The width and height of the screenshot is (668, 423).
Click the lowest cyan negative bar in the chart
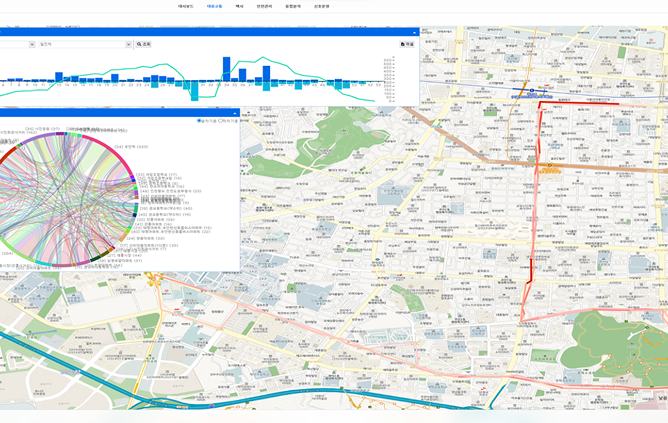pos(195,91)
